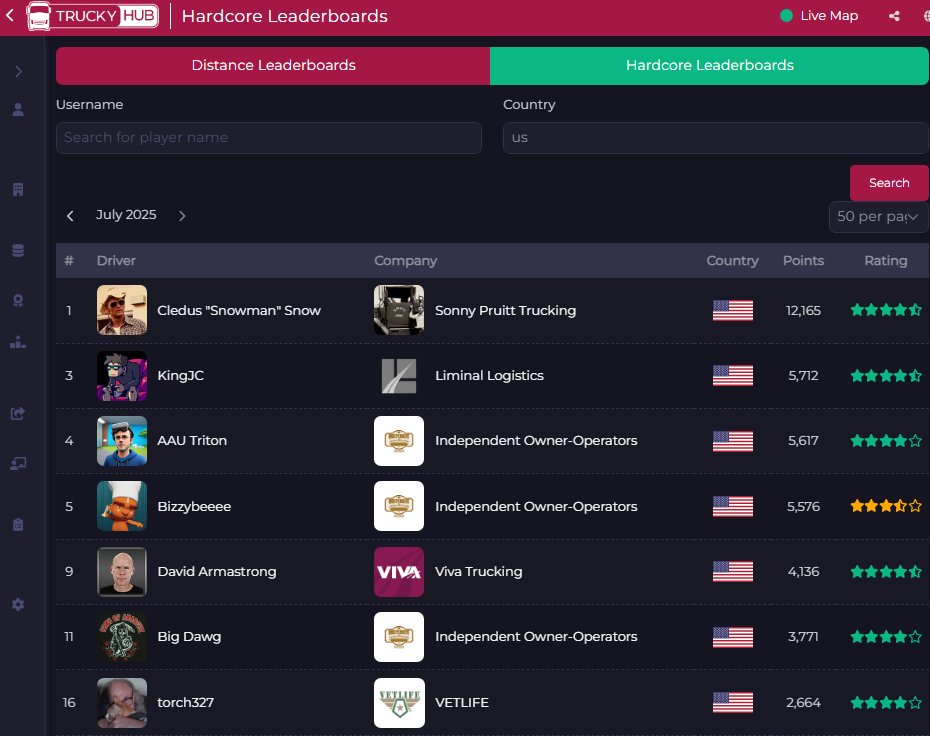This screenshot has height=736, width=930.
Task: Open the clipboard sidebar icon
Action: (18, 524)
